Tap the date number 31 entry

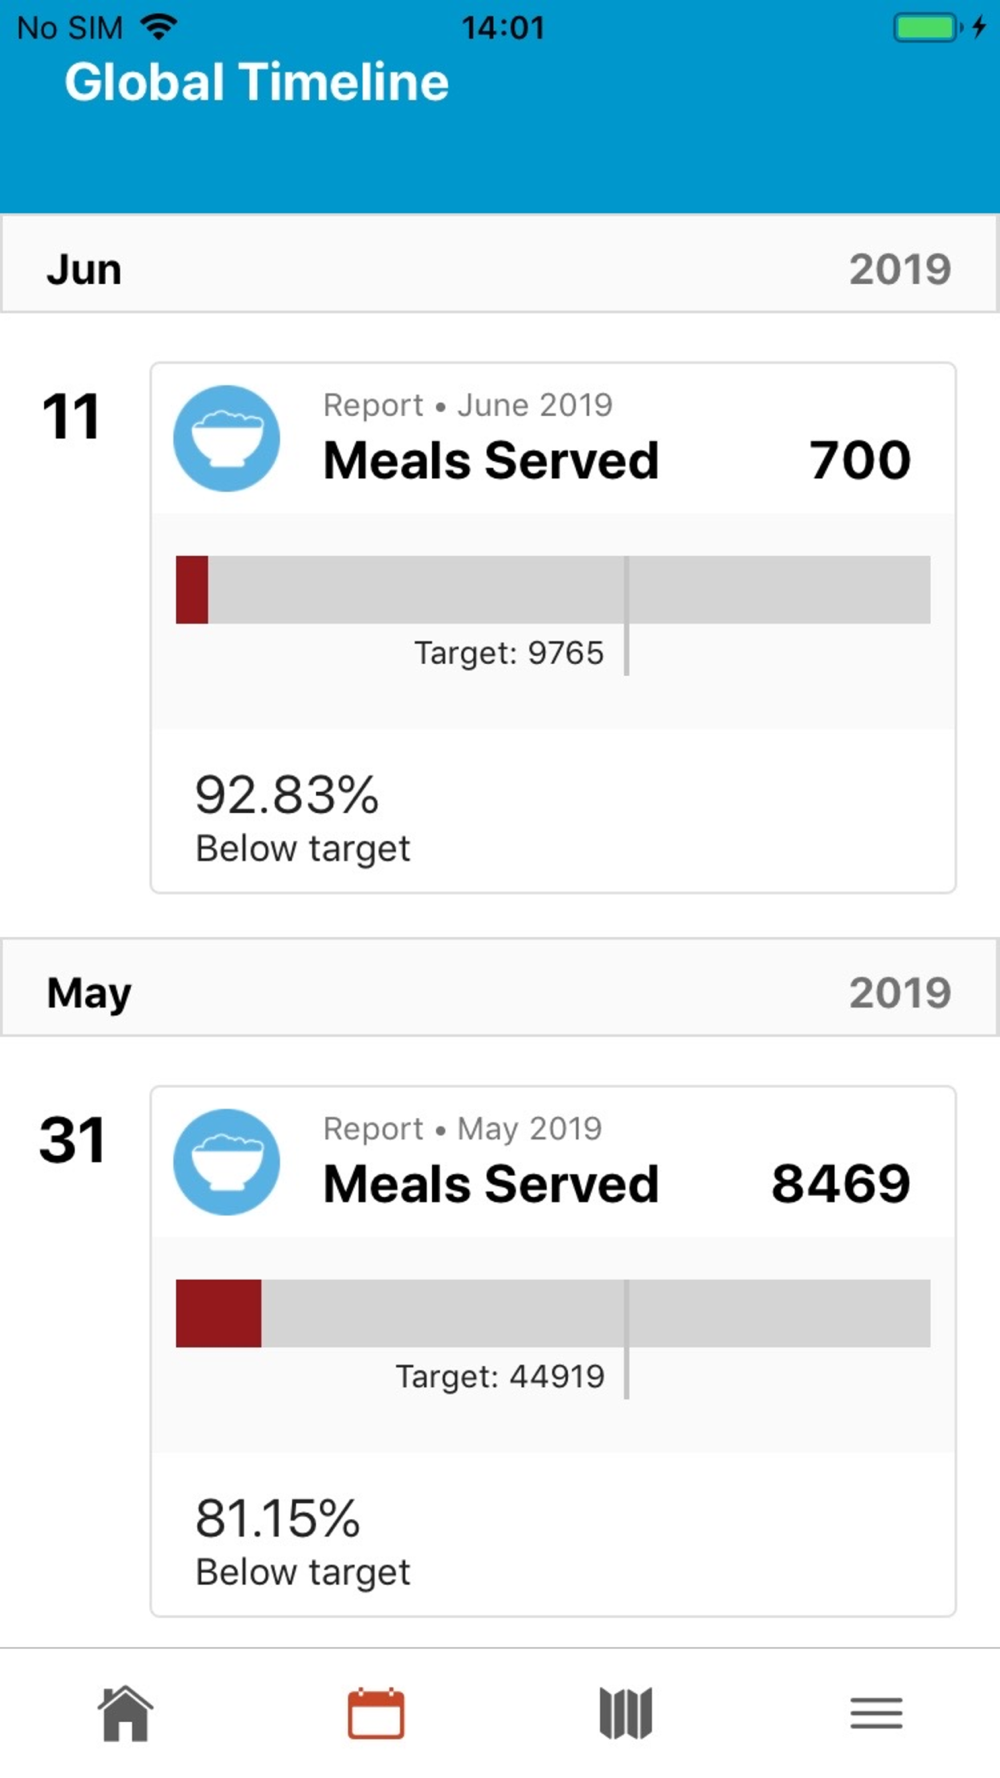[72, 1140]
